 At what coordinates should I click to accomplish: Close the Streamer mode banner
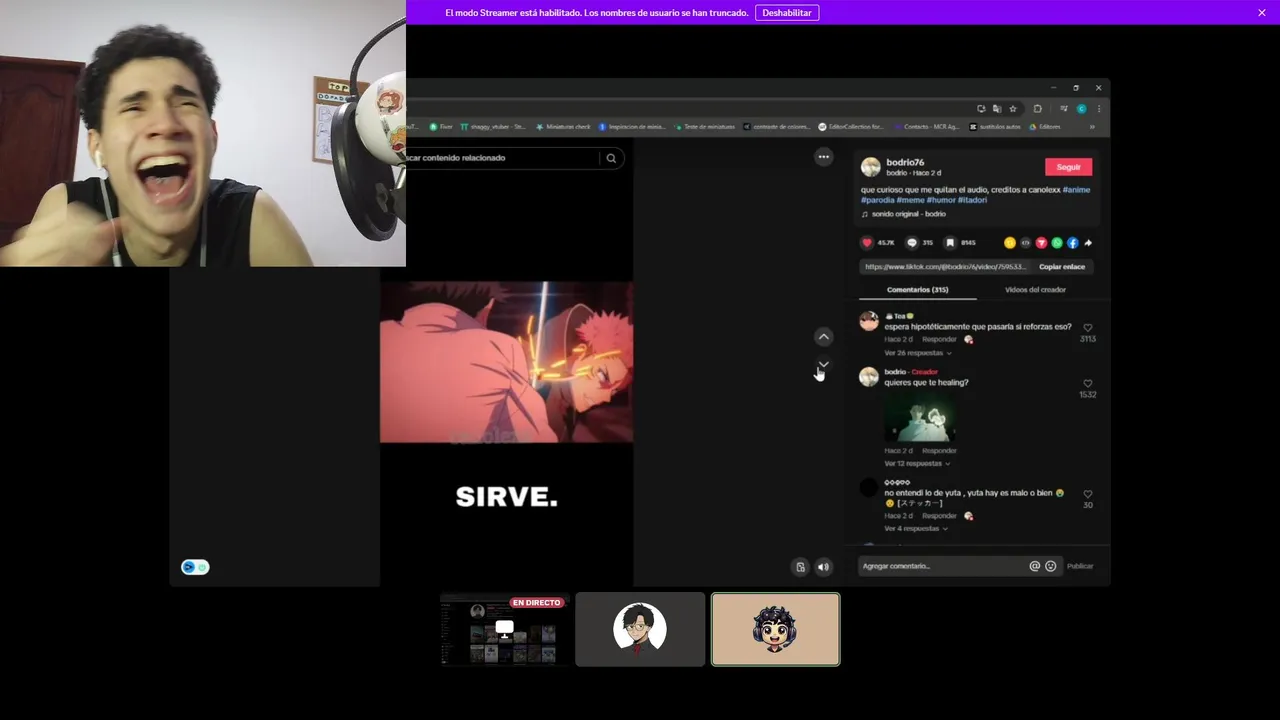click(x=1262, y=12)
